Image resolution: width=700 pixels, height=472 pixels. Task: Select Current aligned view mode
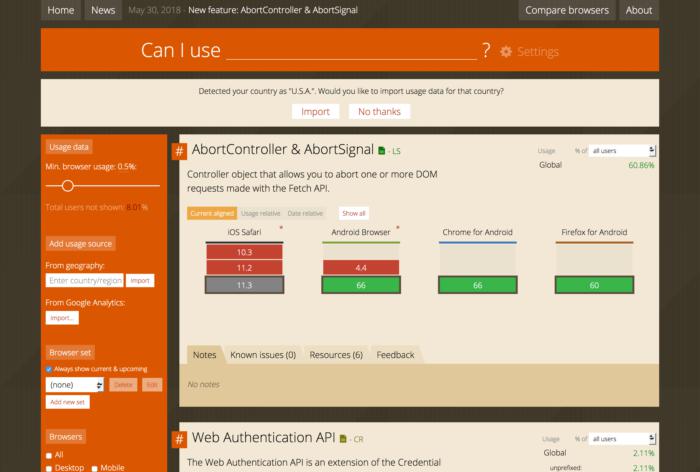[212, 213]
